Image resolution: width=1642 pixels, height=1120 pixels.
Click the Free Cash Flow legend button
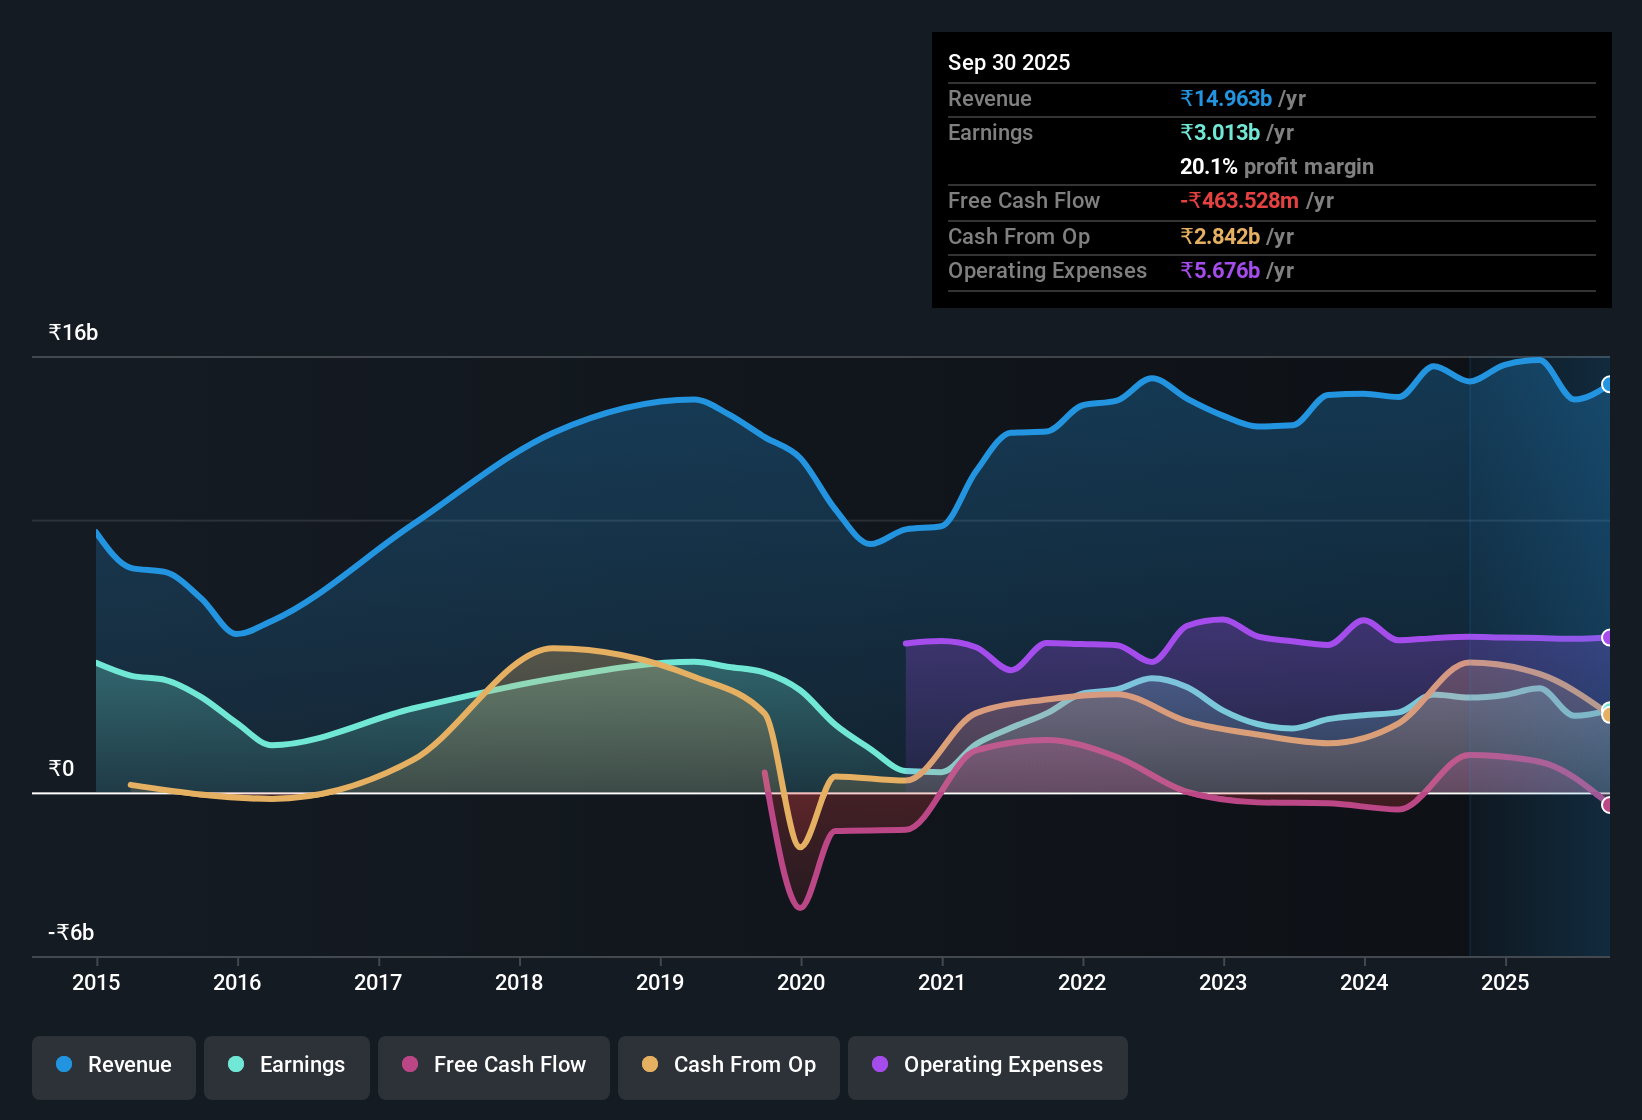pyautogui.click(x=493, y=1067)
